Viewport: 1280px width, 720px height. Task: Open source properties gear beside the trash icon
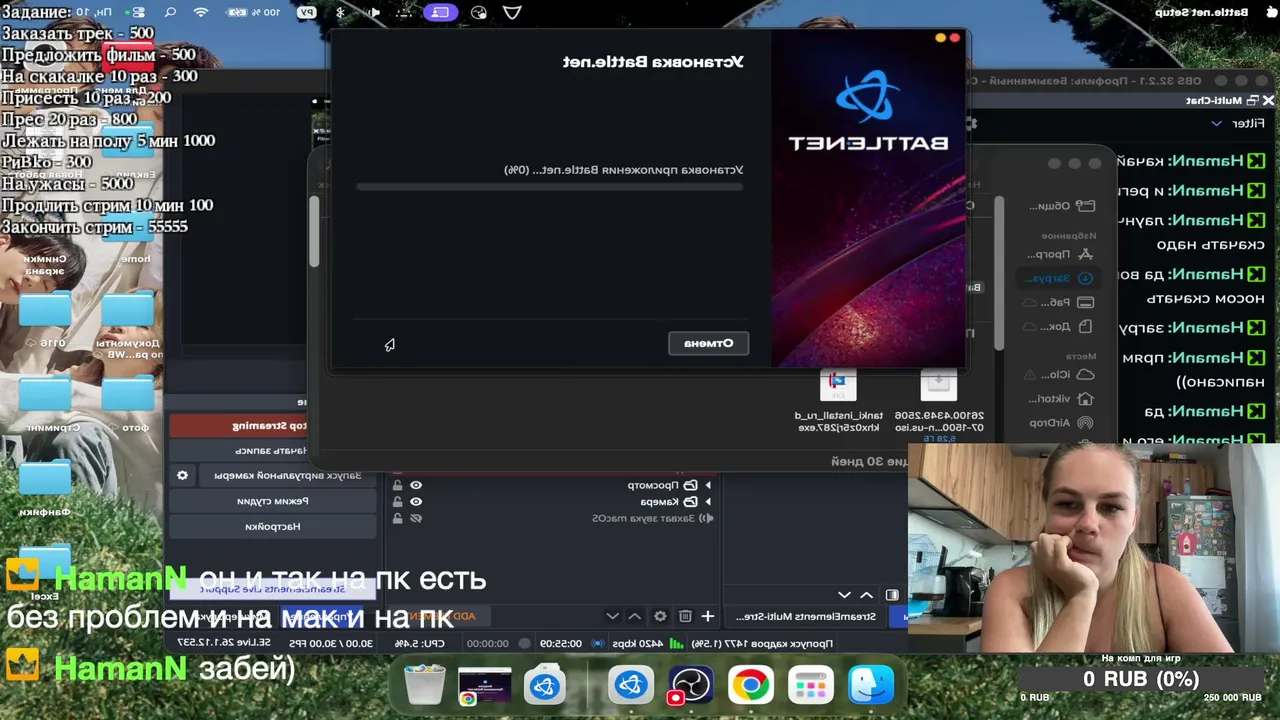[660, 616]
